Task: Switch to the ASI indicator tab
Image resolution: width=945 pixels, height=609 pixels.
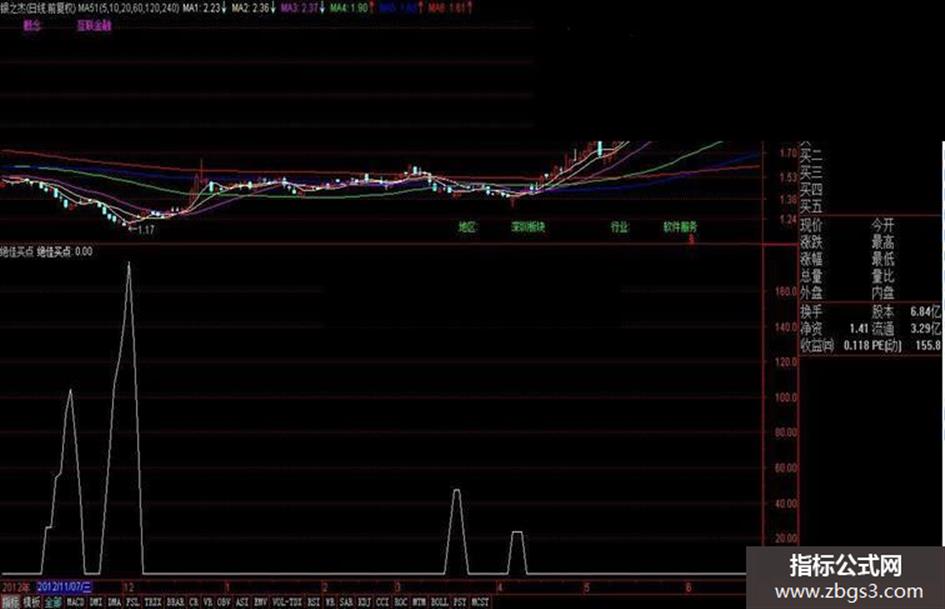Action: point(242,602)
